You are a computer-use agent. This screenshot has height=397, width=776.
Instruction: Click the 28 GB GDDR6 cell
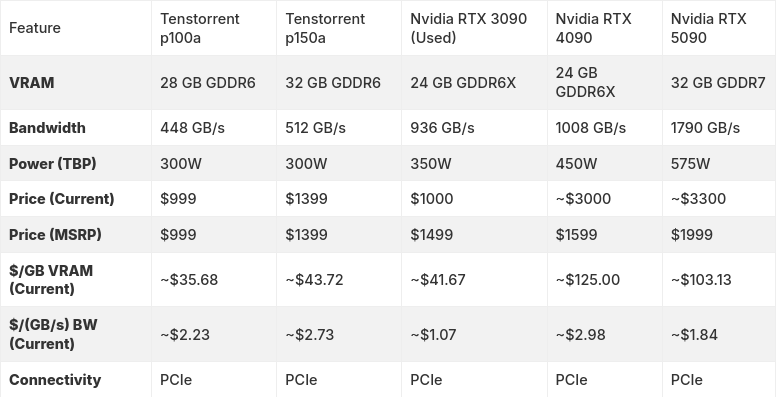(207, 83)
